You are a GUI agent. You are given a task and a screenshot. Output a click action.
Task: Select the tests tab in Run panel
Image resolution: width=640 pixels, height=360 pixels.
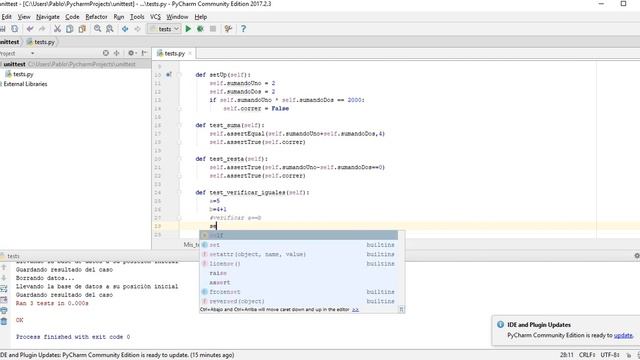pyautogui.click(x=10, y=256)
